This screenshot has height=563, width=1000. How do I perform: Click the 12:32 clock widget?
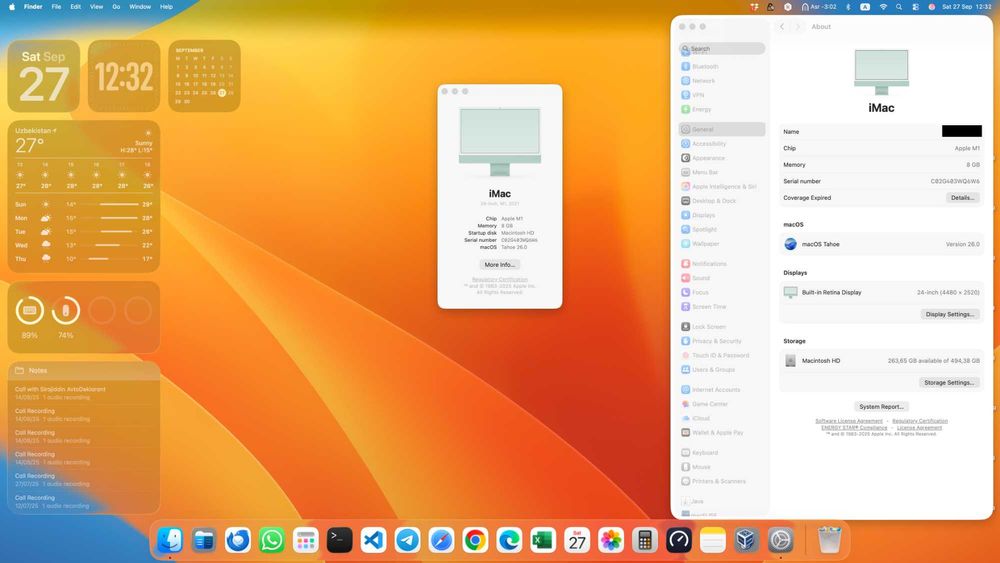click(x=124, y=76)
